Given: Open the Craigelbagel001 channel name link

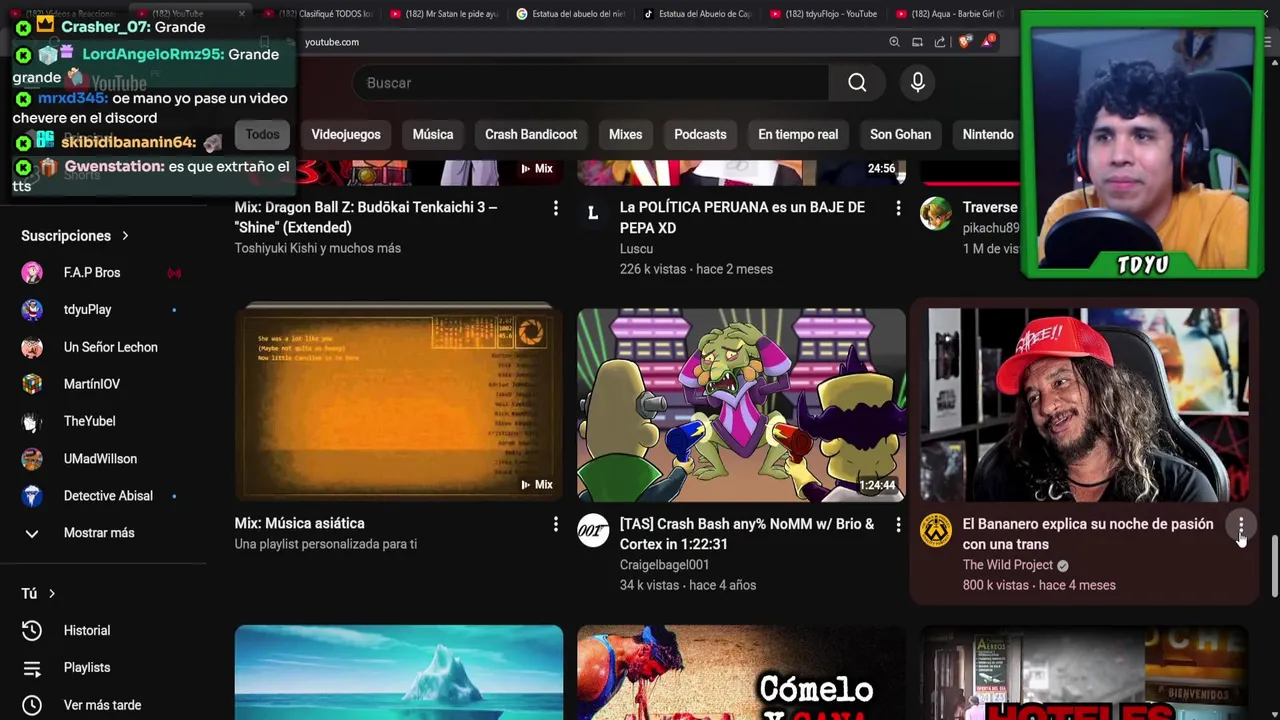Looking at the screenshot, I should coord(664,565).
